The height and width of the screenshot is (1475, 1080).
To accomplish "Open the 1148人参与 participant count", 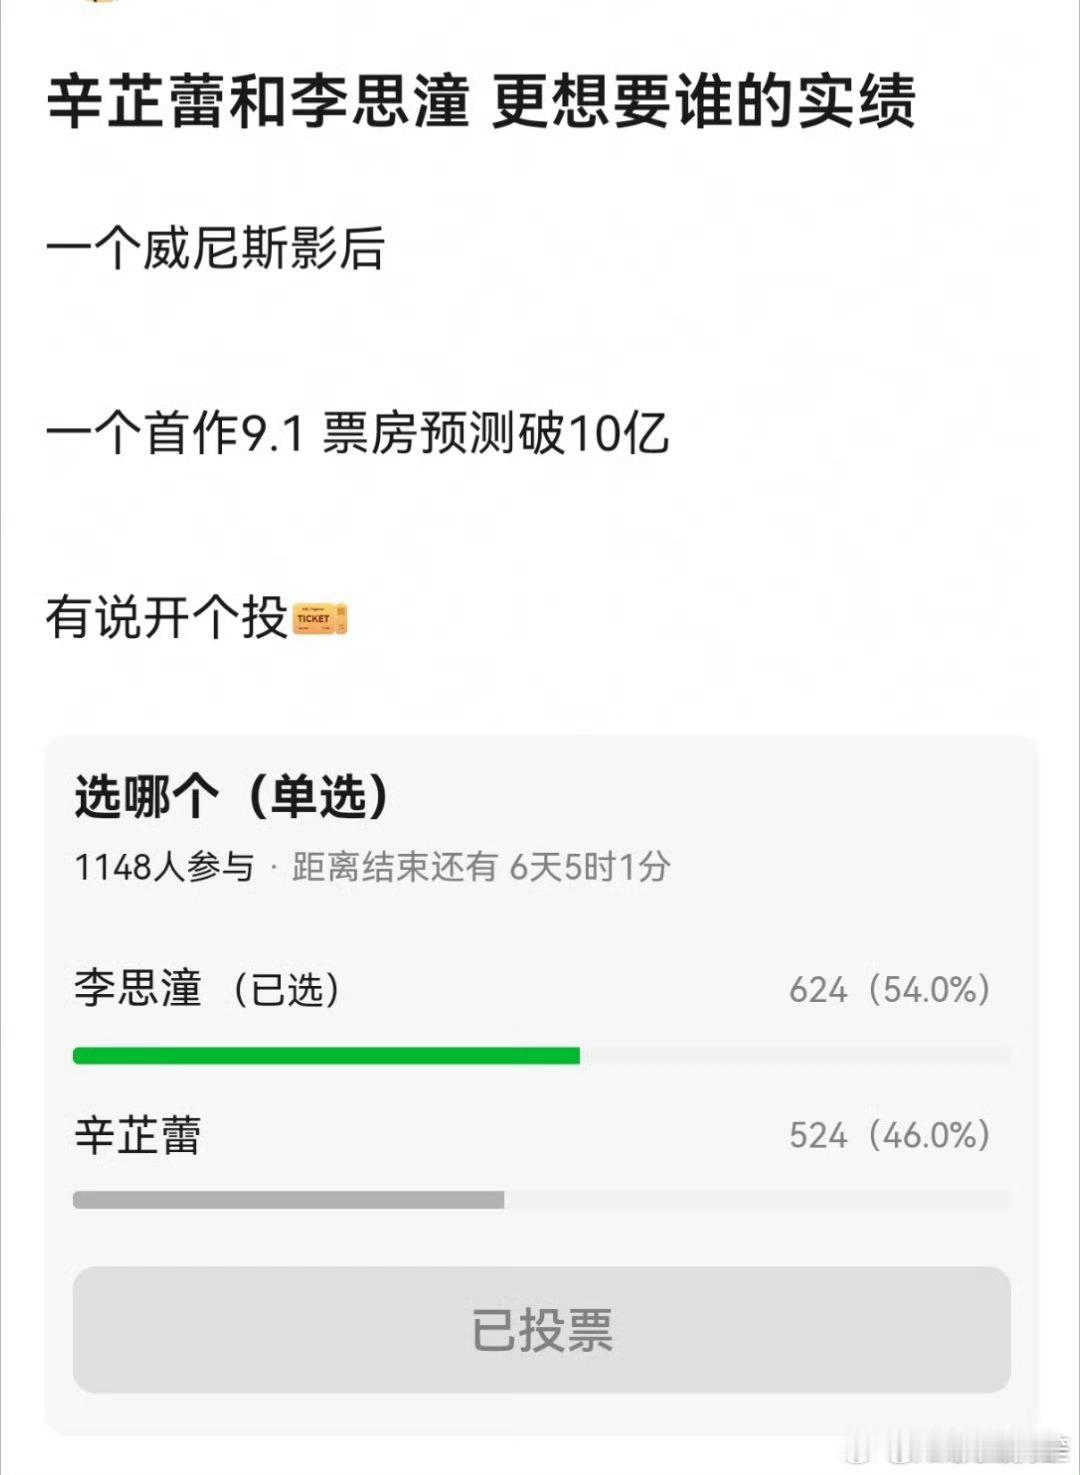I will click(164, 867).
